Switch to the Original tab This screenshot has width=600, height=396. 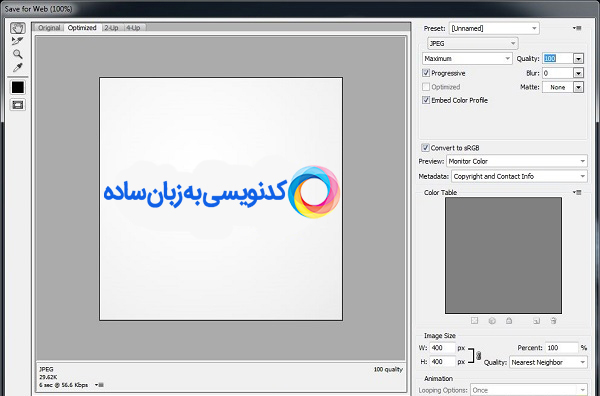(49, 28)
